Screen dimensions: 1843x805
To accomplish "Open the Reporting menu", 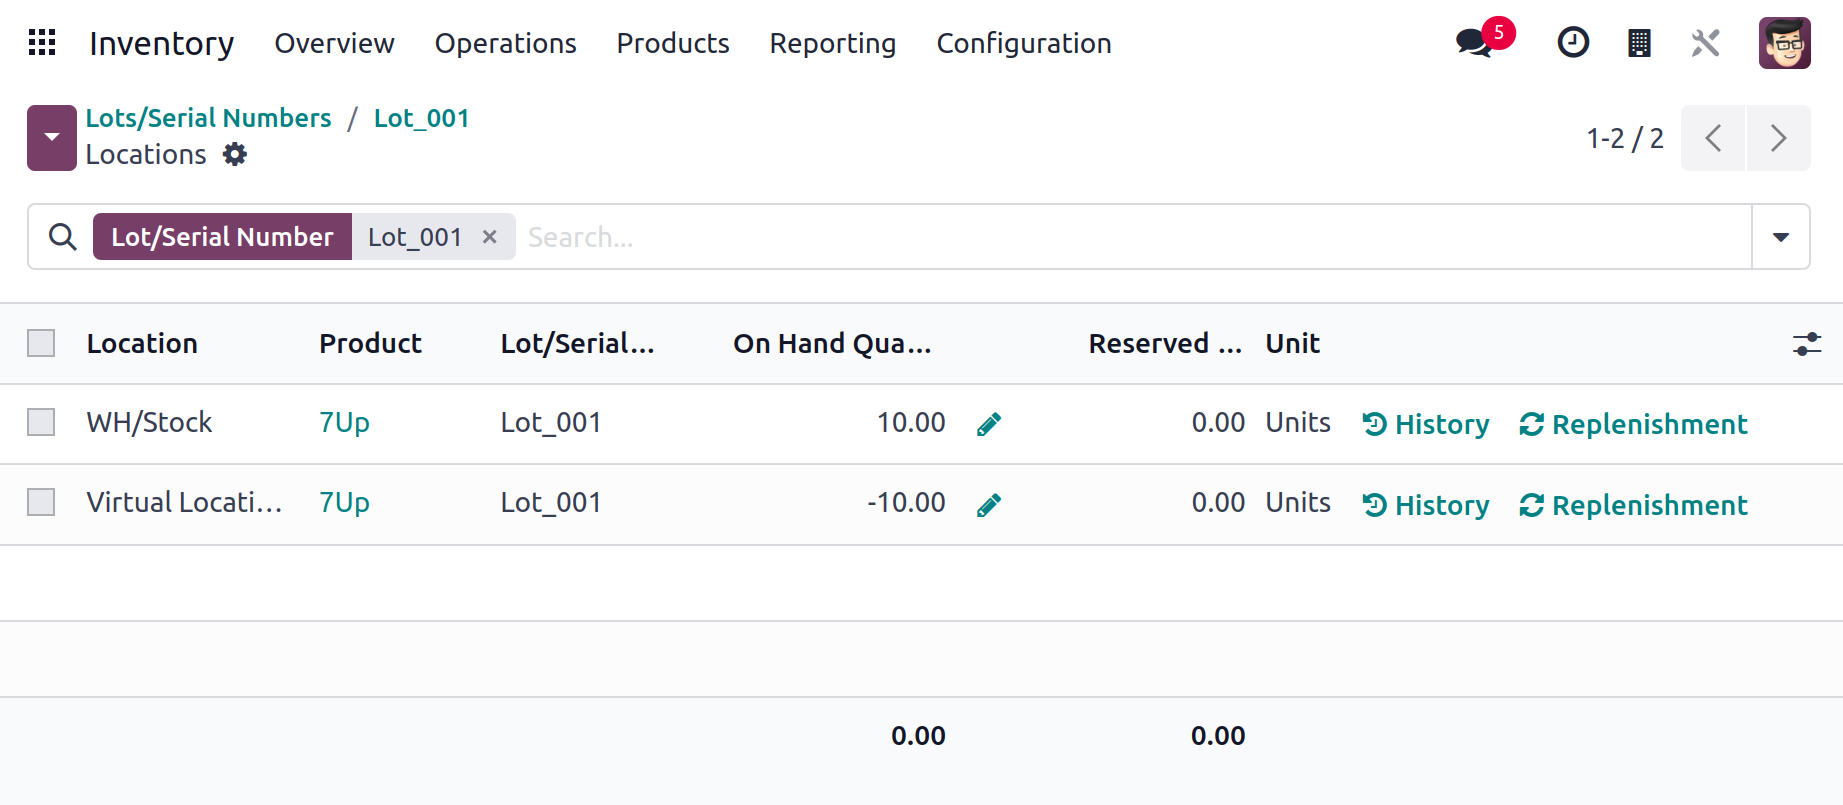I will click(832, 43).
